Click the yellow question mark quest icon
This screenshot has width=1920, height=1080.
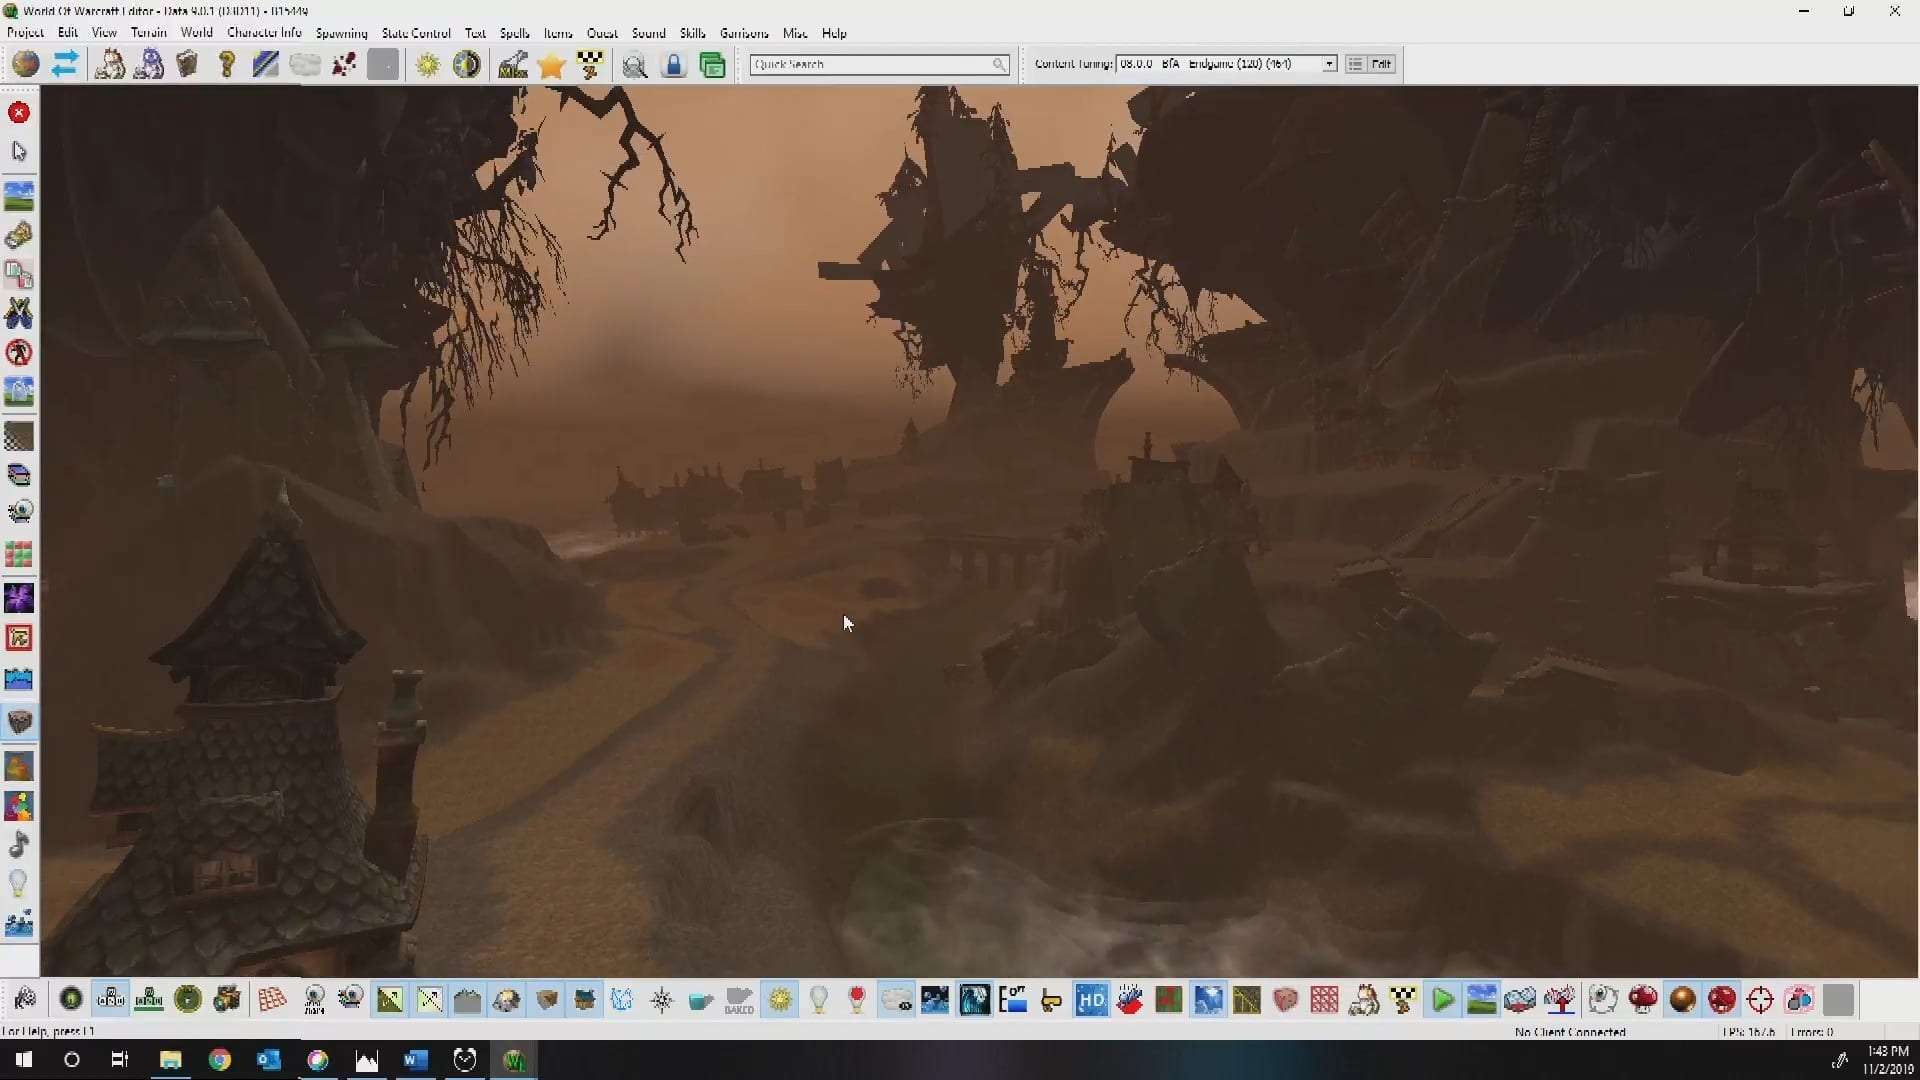click(x=227, y=65)
